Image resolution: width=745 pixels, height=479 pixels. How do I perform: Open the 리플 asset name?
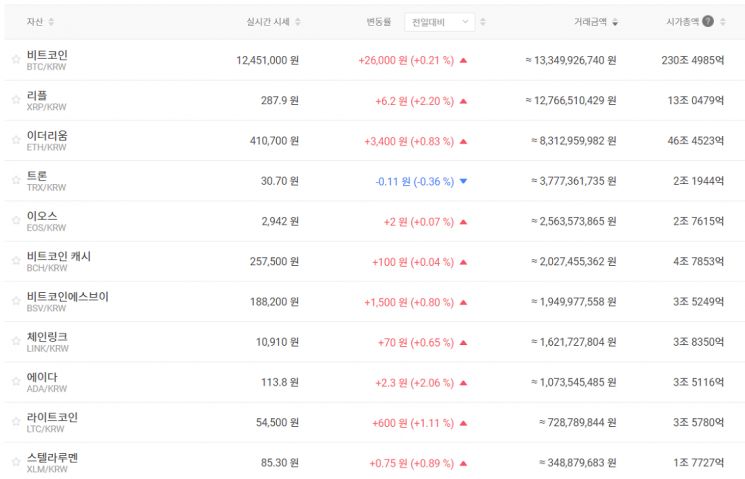coord(37,96)
